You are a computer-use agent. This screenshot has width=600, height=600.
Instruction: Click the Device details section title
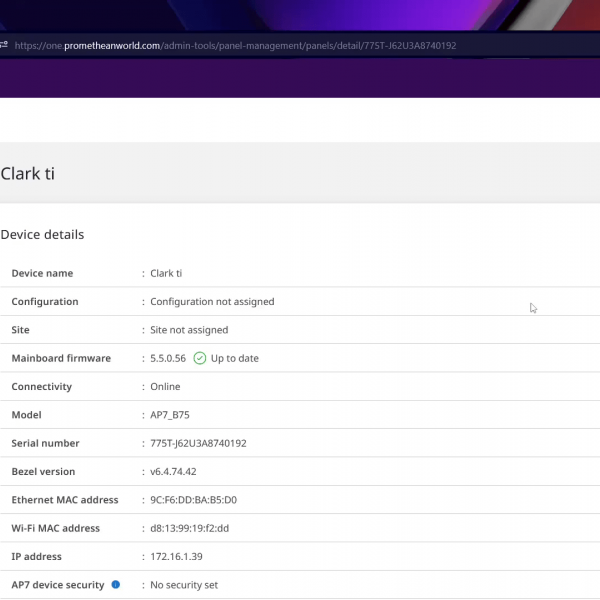tap(42, 235)
